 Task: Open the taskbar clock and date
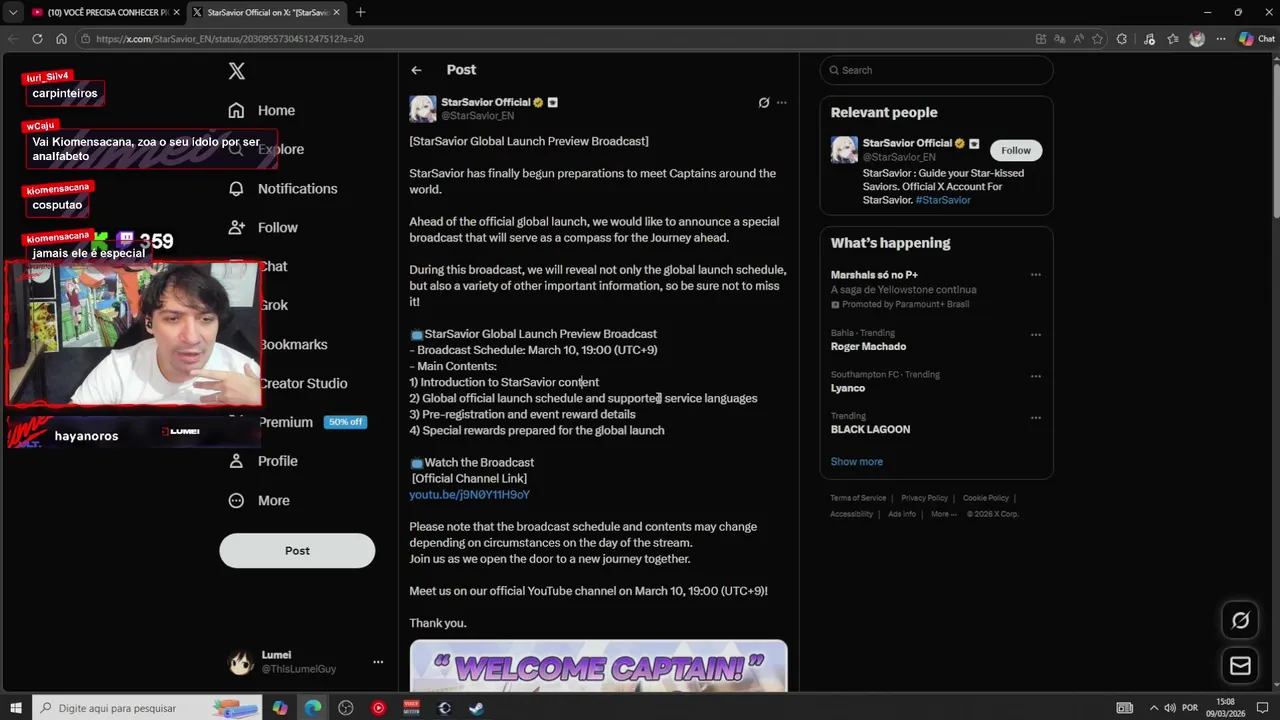point(1225,708)
